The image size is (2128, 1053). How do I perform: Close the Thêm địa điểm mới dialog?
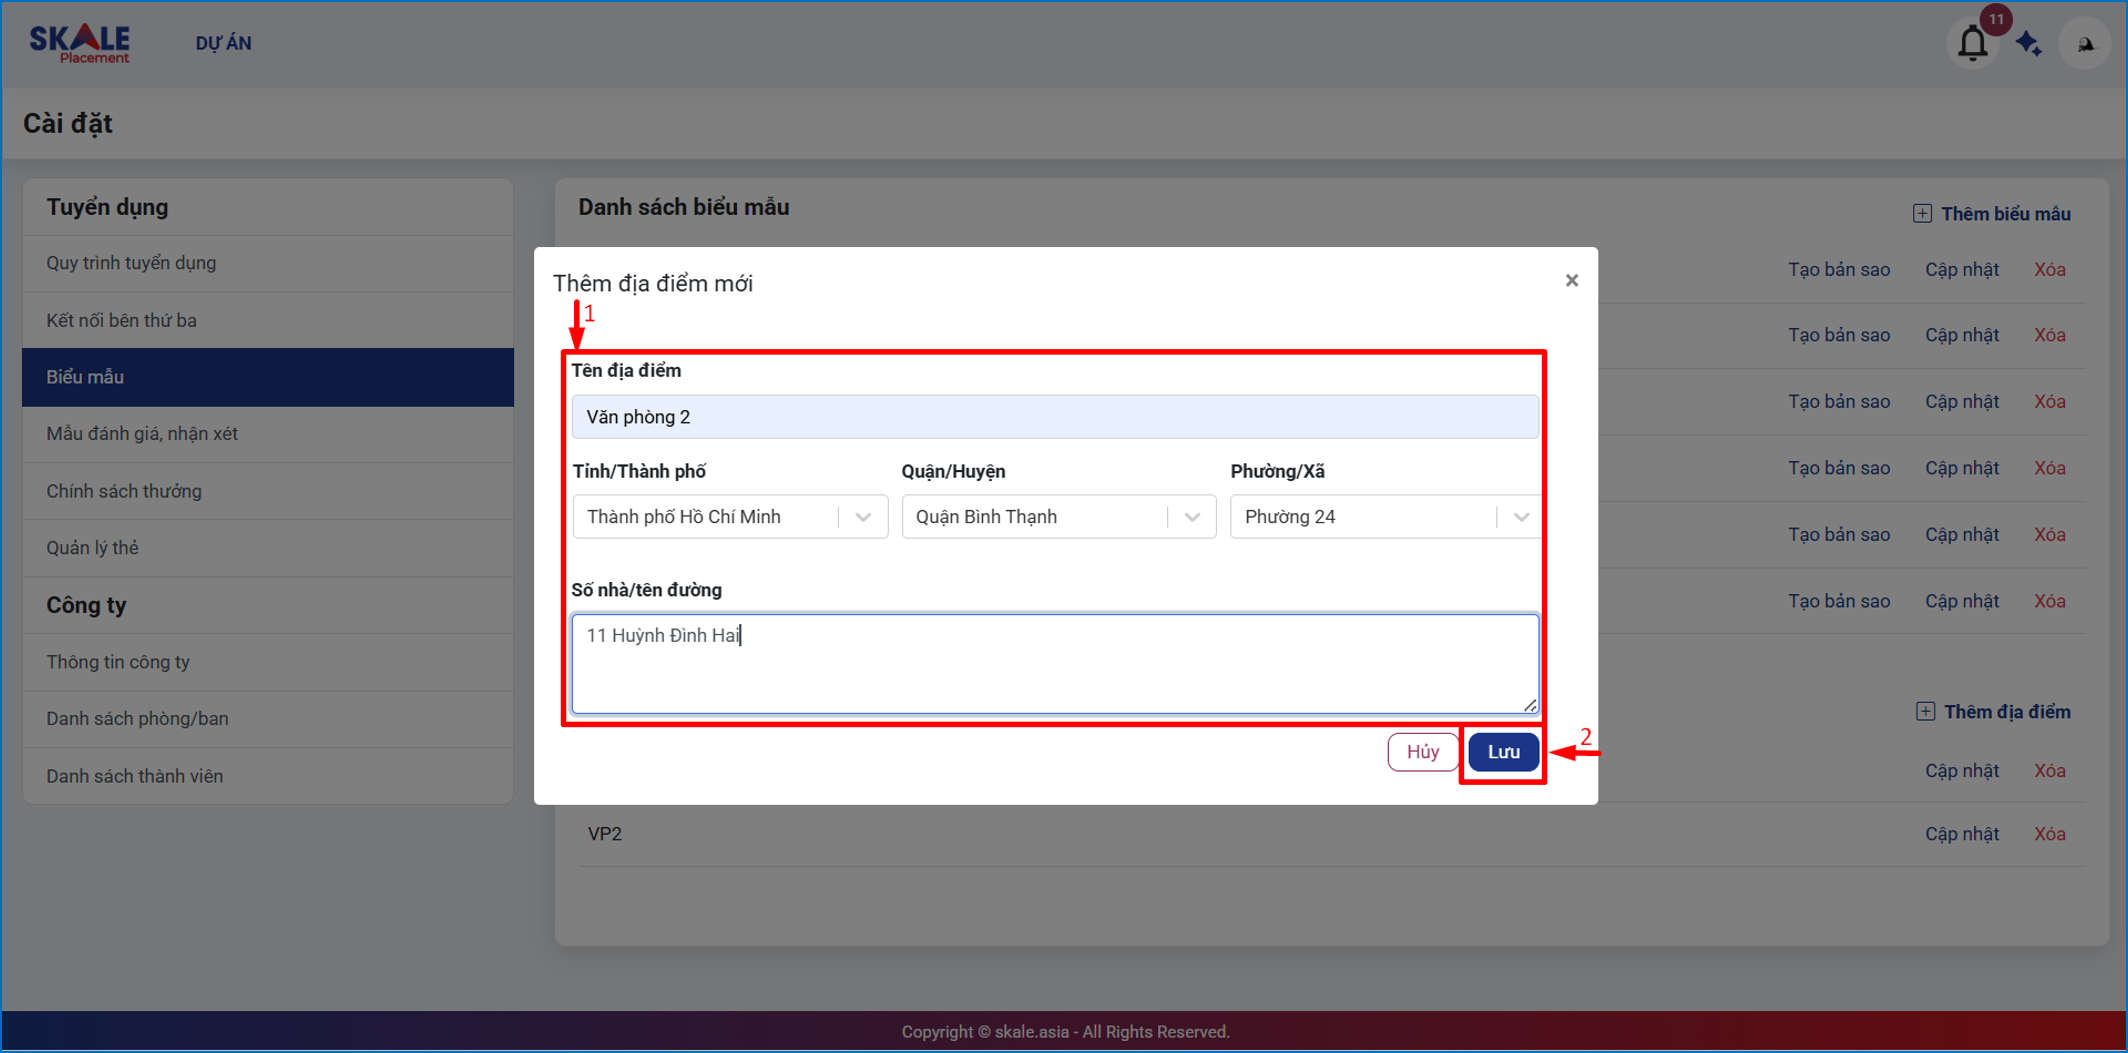1571,281
